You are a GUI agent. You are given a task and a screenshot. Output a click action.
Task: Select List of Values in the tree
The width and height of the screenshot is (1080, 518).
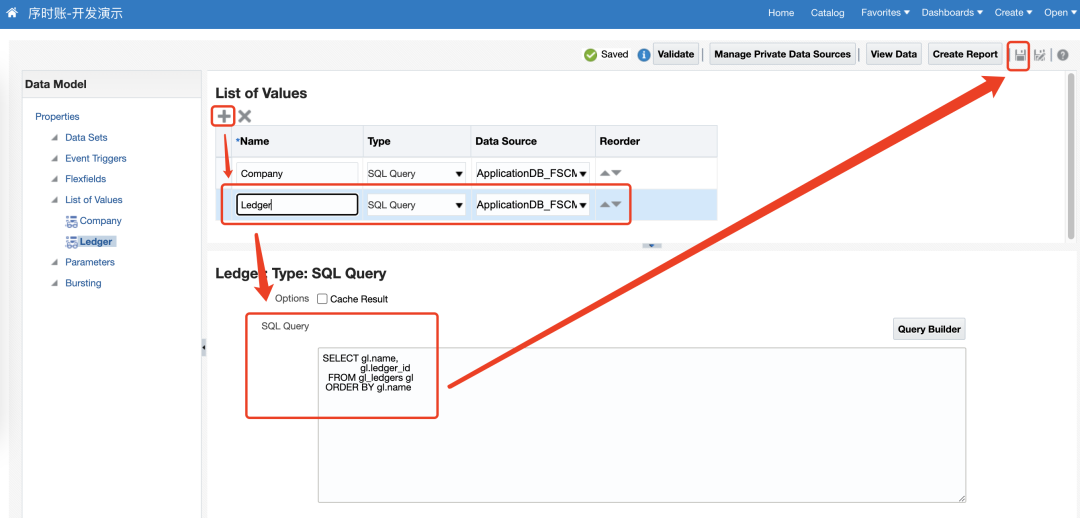(94, 200)
